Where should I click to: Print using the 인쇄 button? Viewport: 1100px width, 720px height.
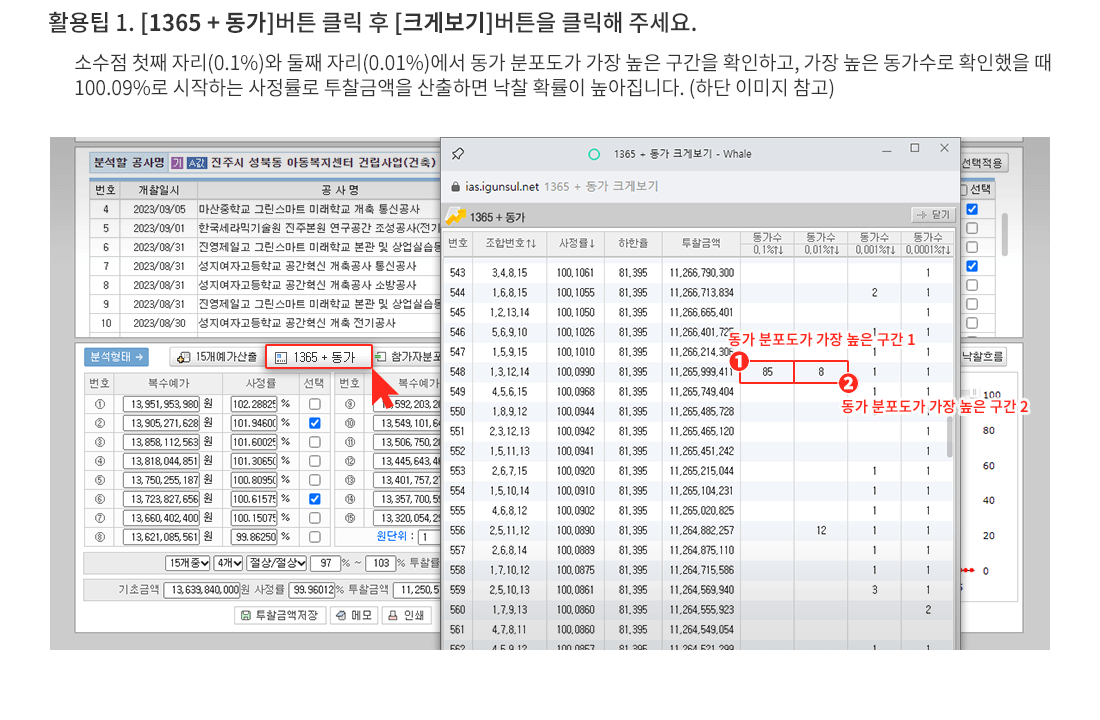pos(407,616)
